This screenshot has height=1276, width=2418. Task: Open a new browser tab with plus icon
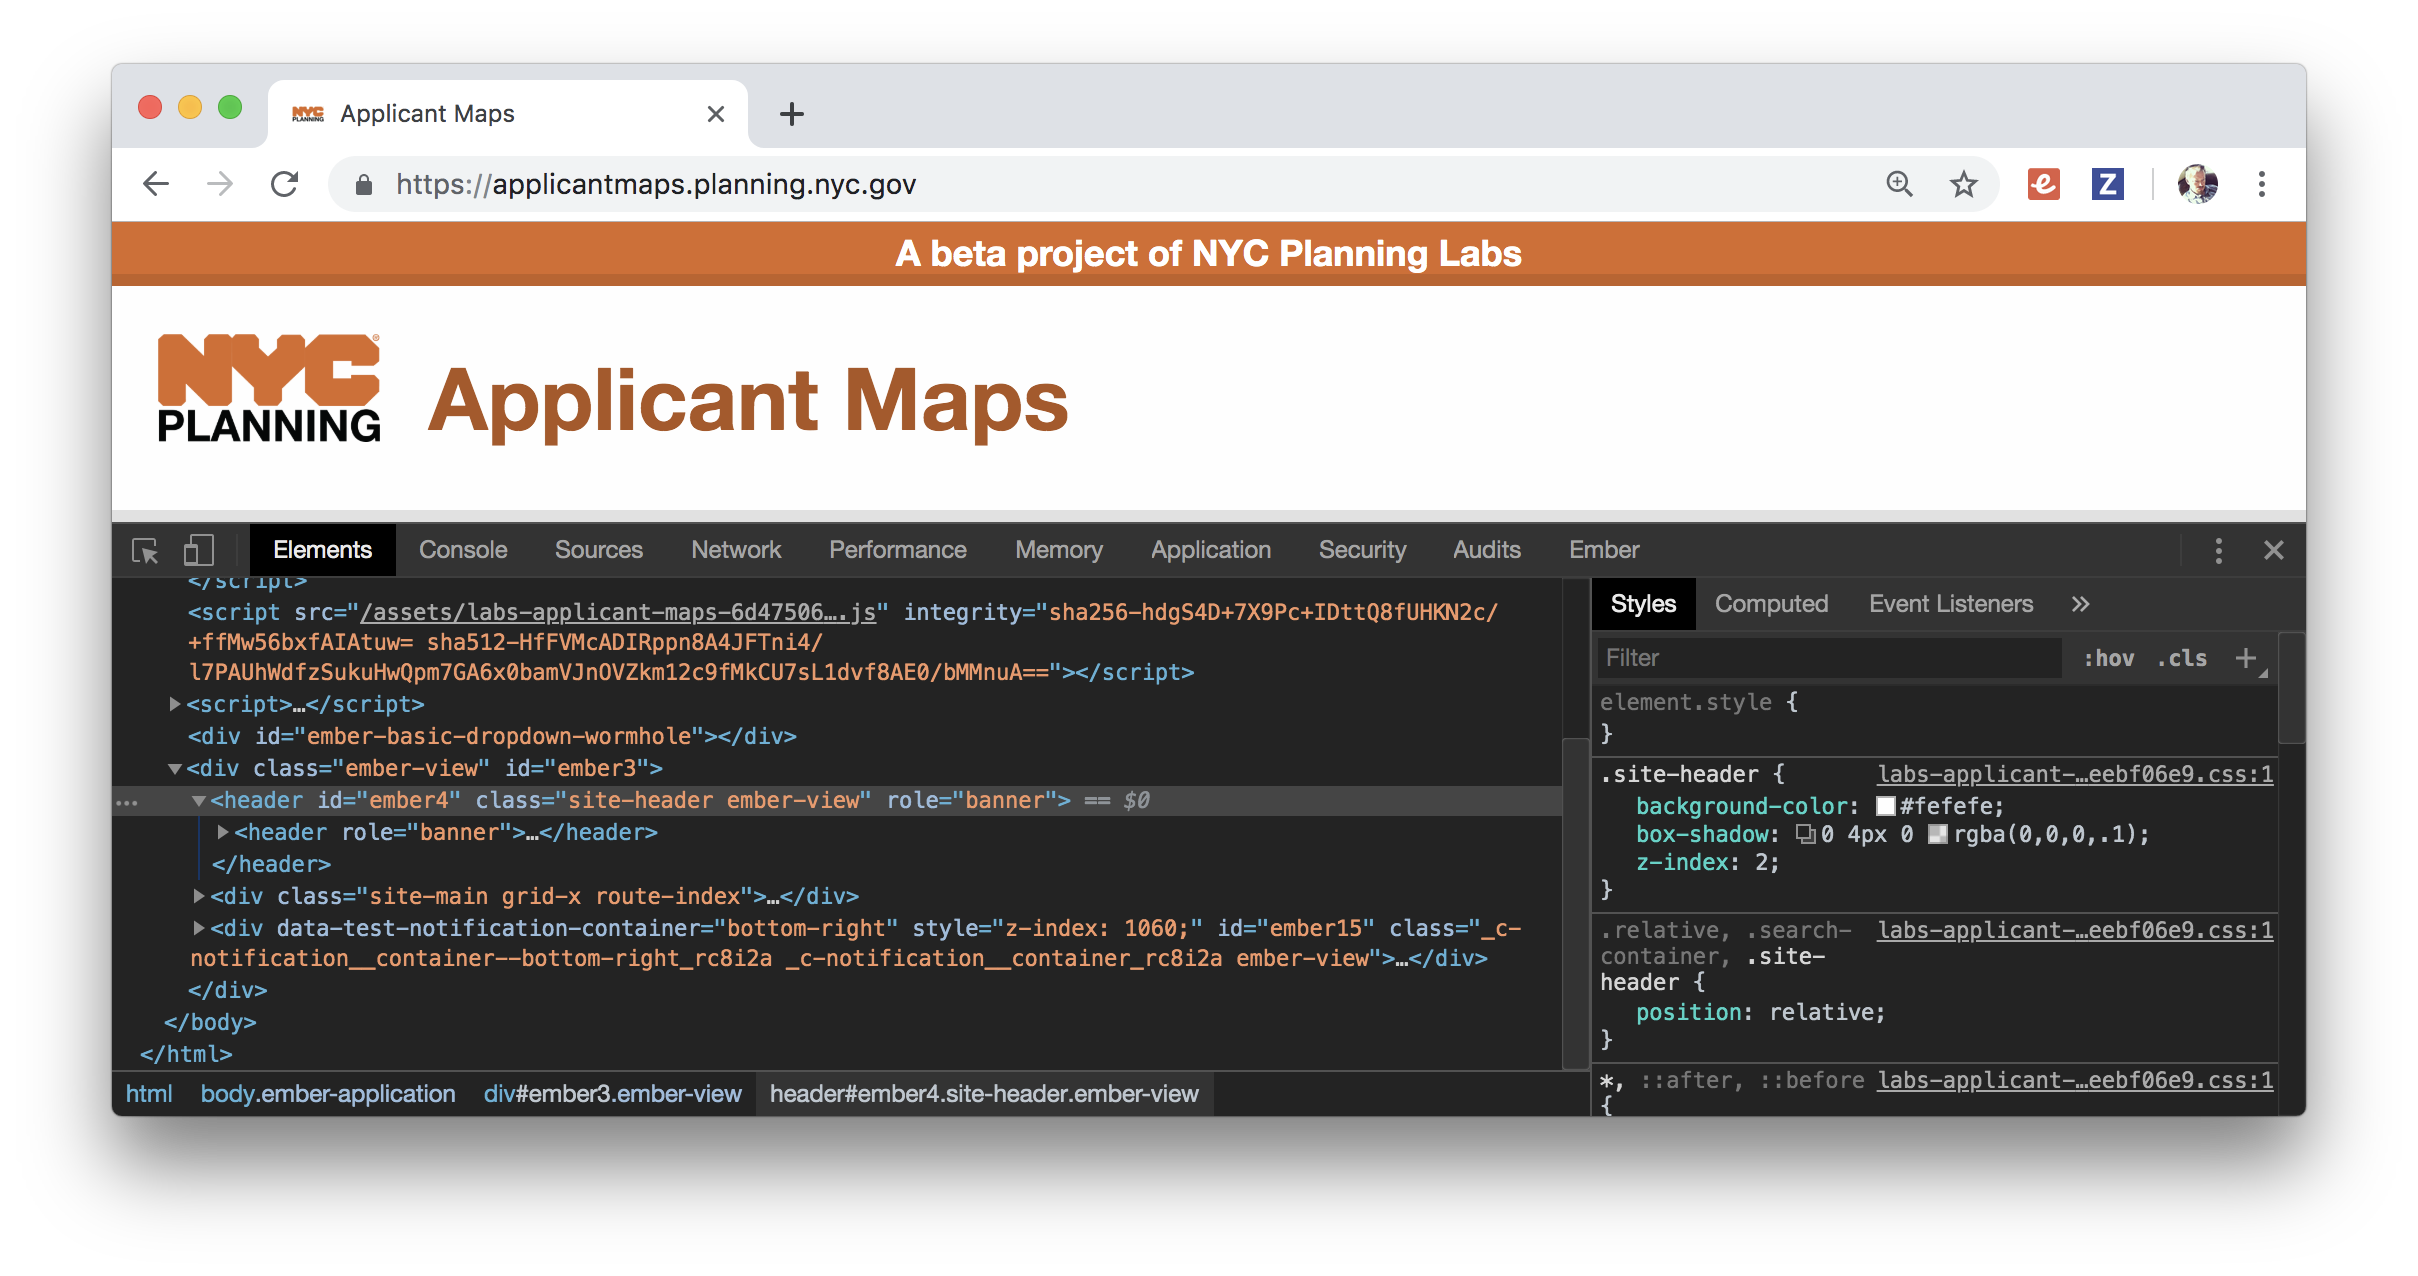(x=791, y=114)
